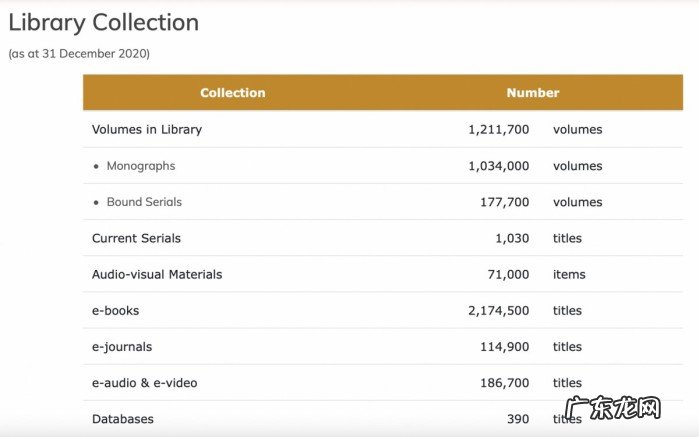The image size is (699, 437).
Task: Click the e-journals row label
Action: click(122, 347)
